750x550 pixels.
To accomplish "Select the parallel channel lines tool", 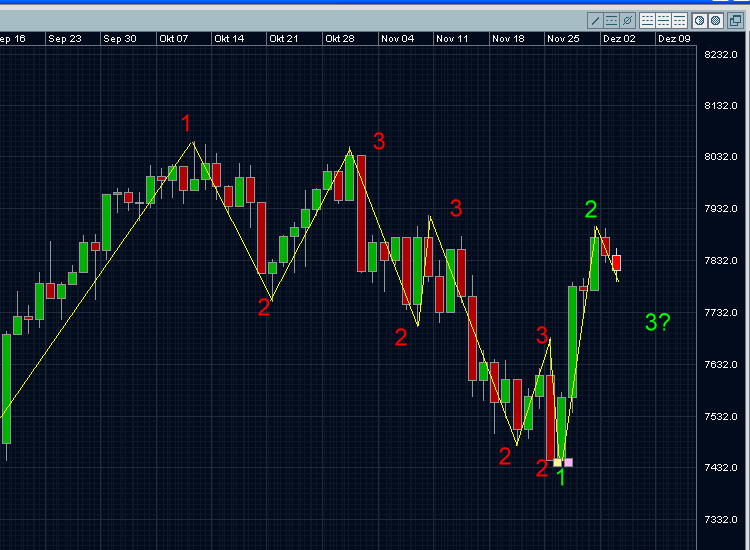I will coord(611,21).
